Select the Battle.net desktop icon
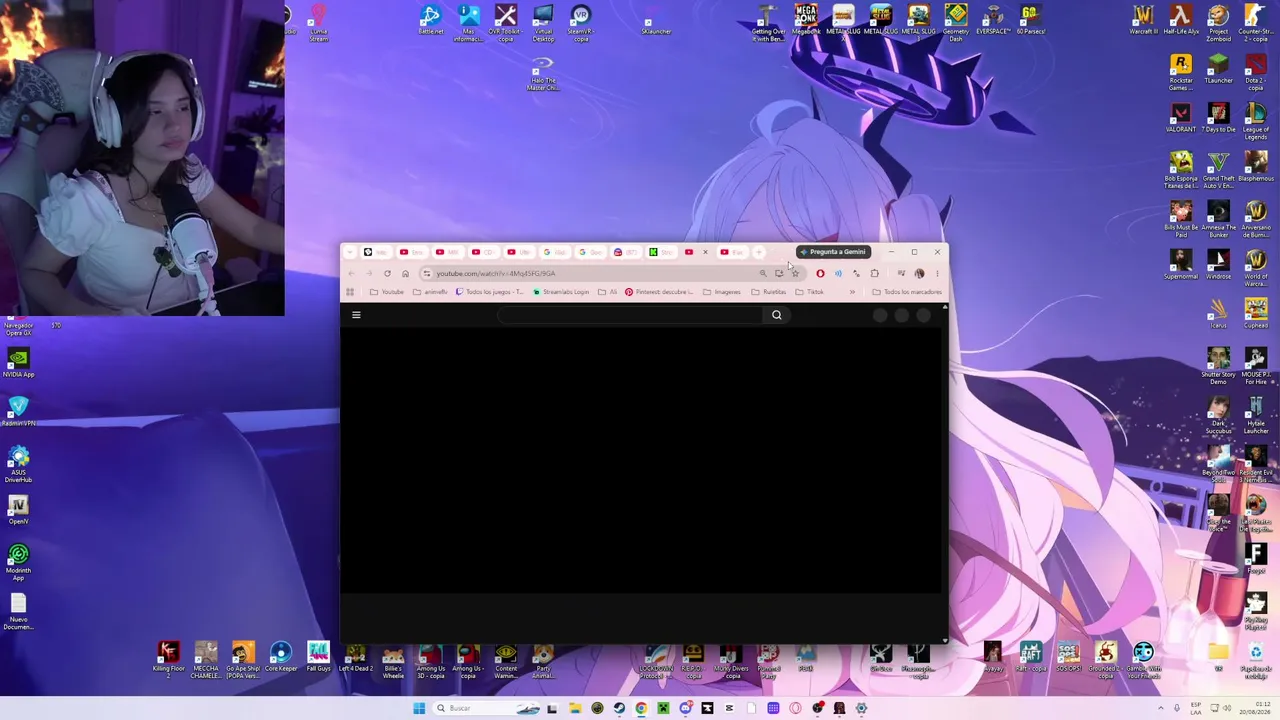Viewport: 1280px width, 720px height. (430, 20)
